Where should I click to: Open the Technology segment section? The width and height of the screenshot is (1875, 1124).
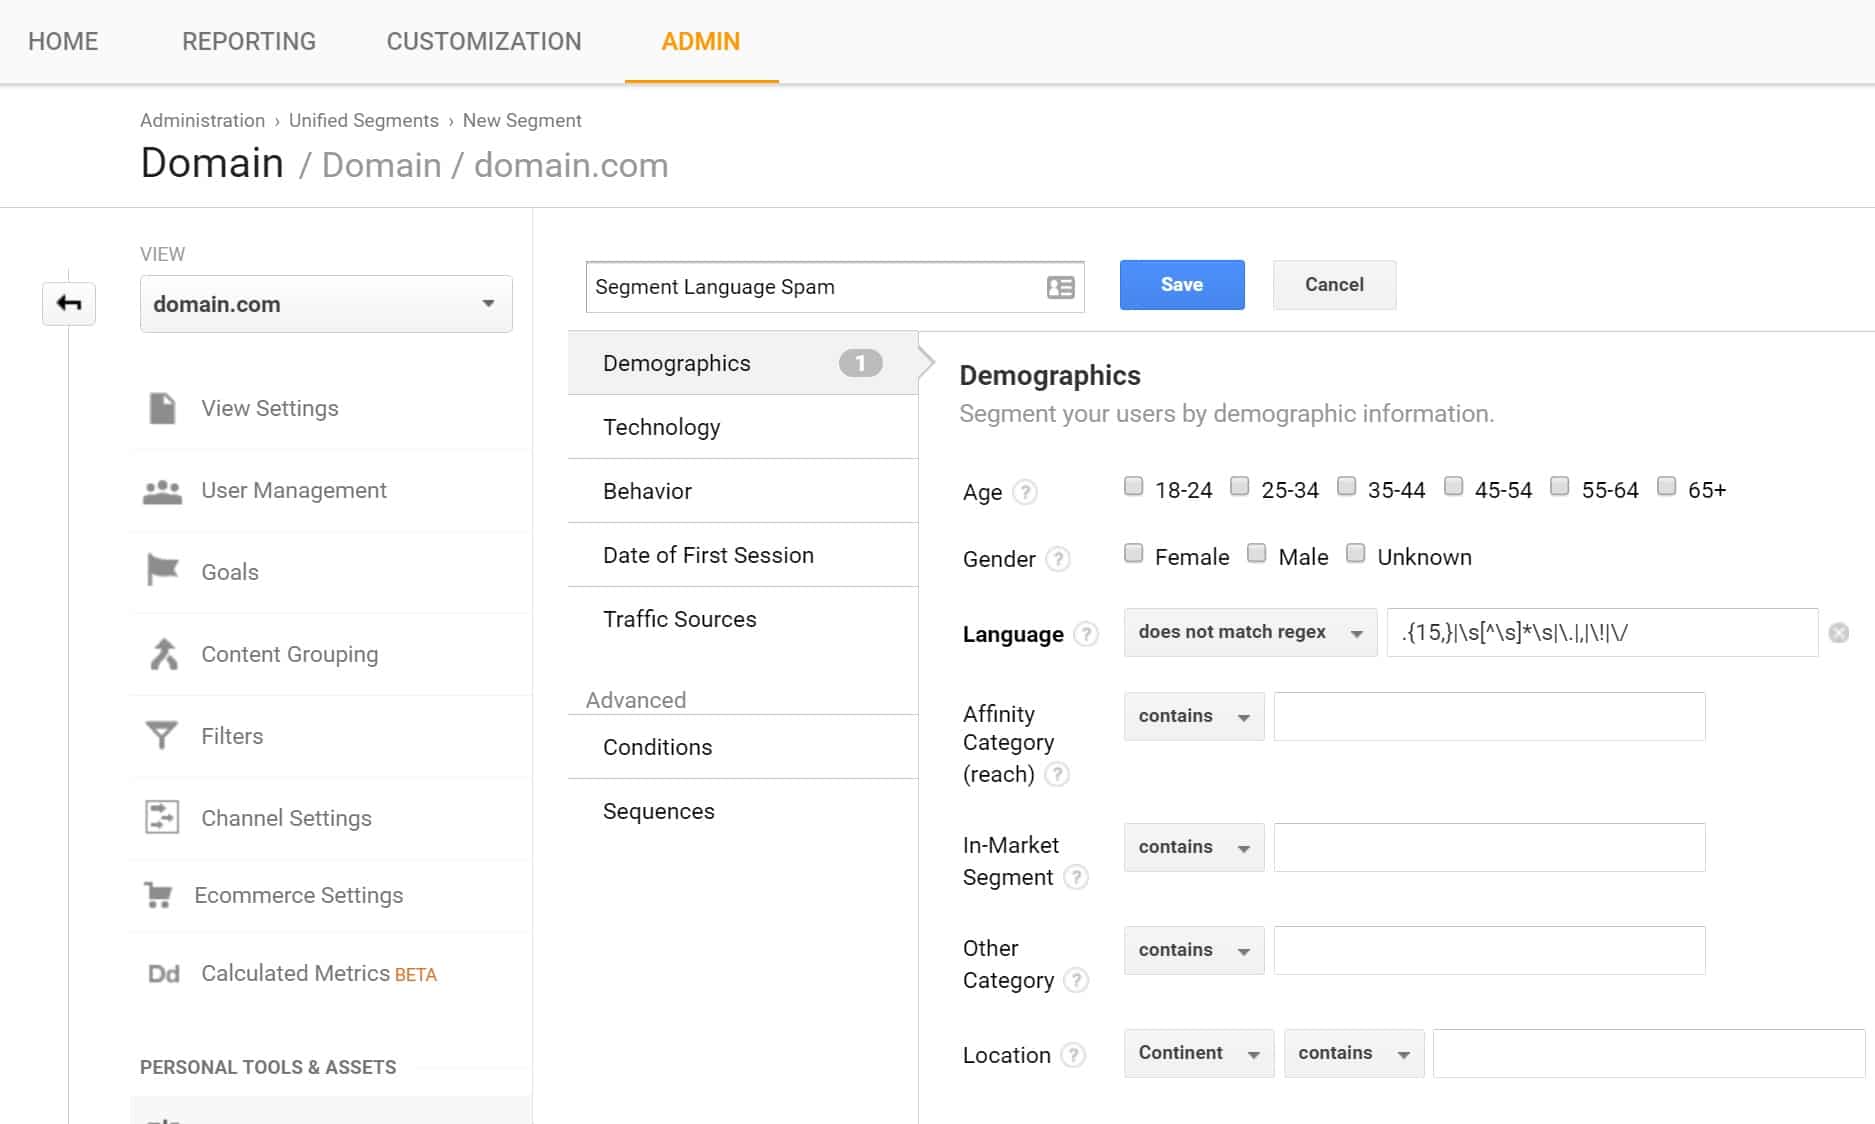[x=661, y=427]
